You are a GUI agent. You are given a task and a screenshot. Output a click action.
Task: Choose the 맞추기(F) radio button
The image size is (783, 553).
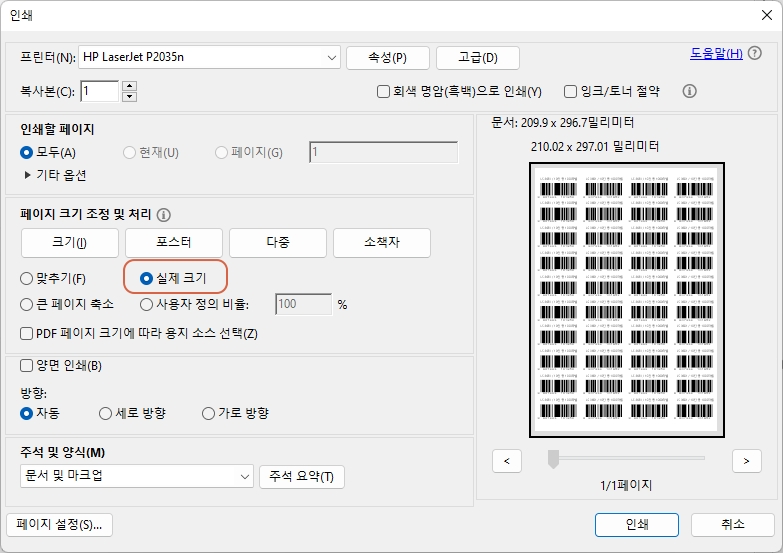26,278
